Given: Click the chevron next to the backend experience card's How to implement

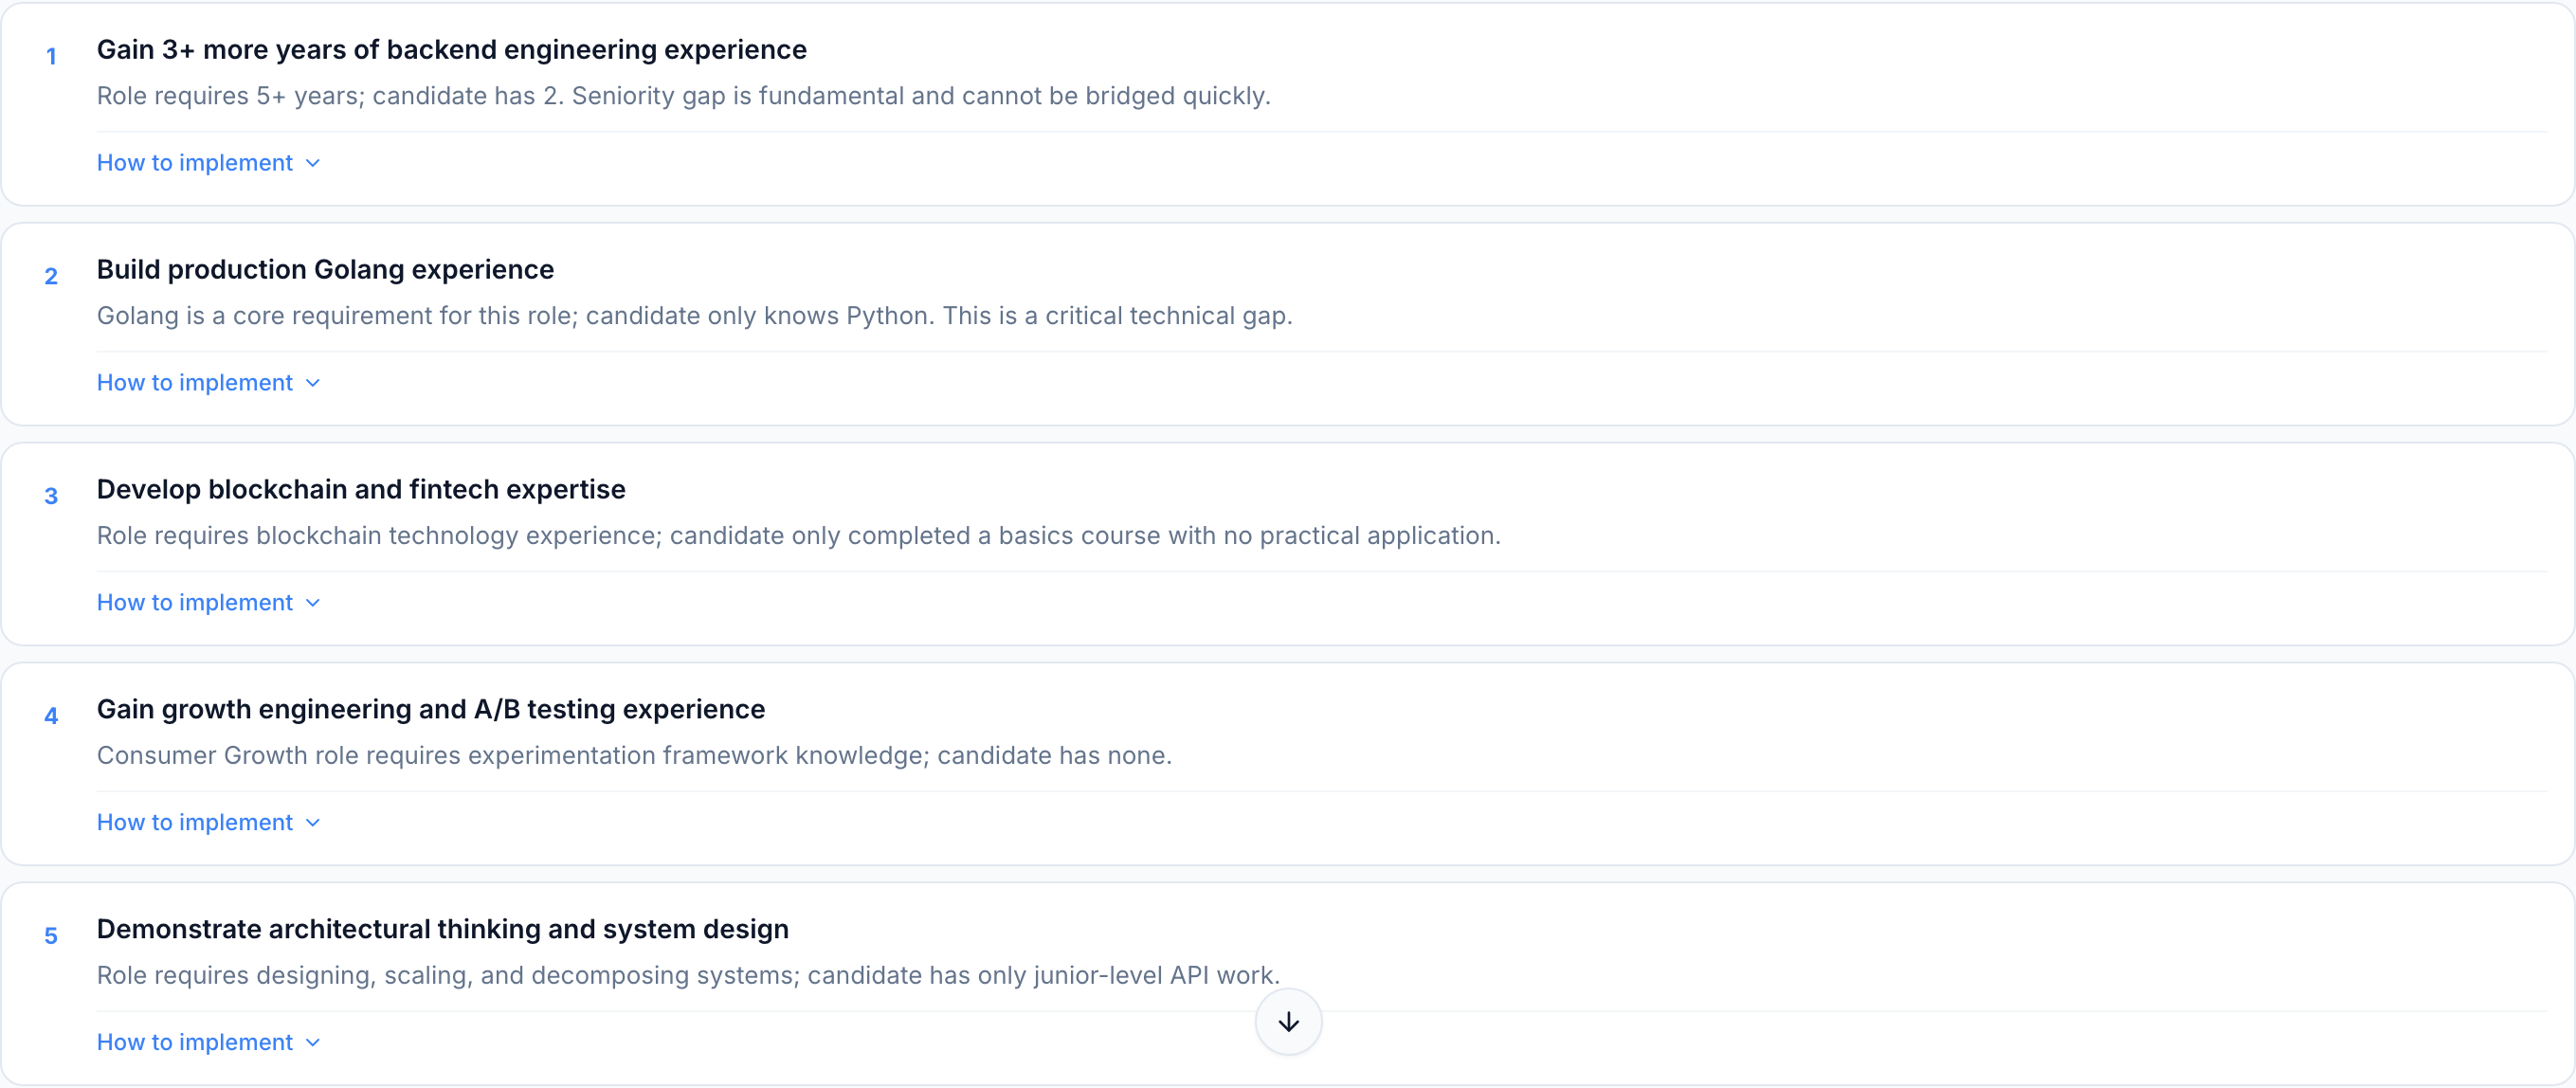Looking at the screenshot, I should click(313, 163).
